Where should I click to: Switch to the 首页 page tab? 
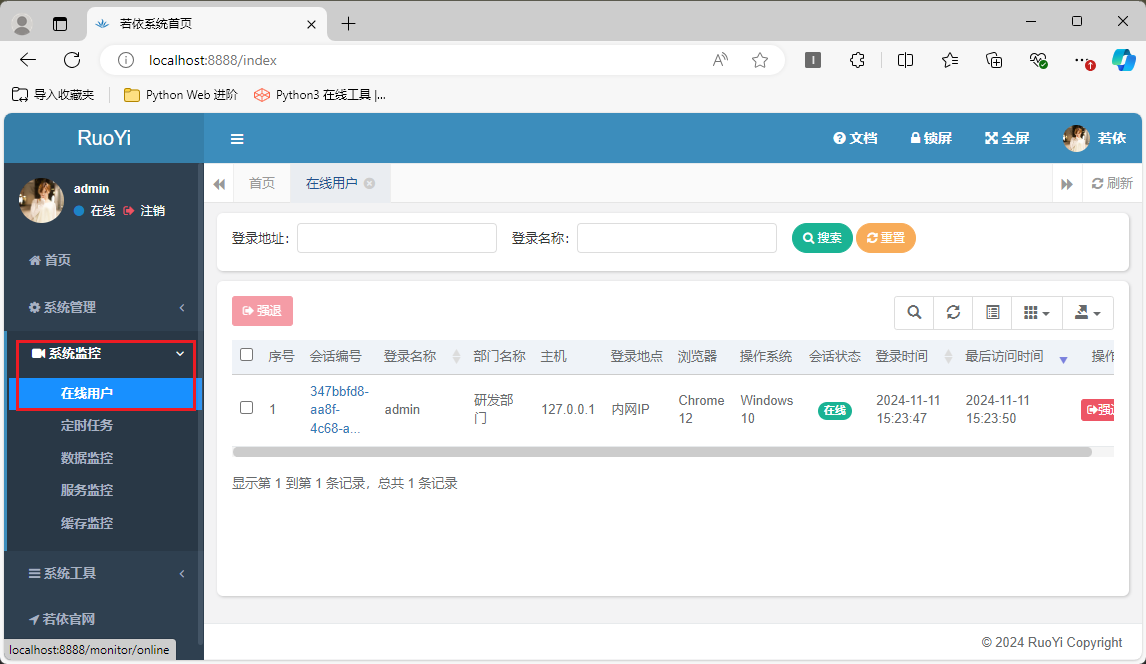262,183
